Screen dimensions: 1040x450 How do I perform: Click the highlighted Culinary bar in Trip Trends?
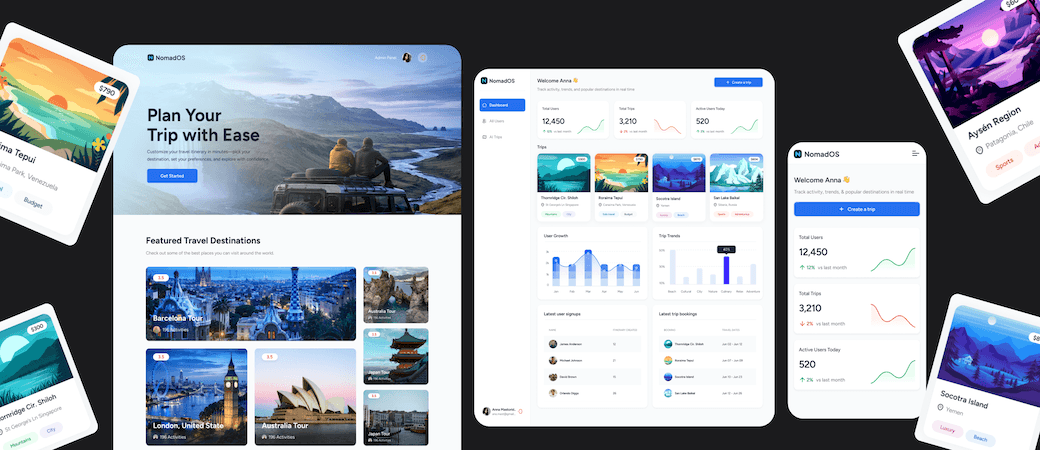[x=726, y=270]
